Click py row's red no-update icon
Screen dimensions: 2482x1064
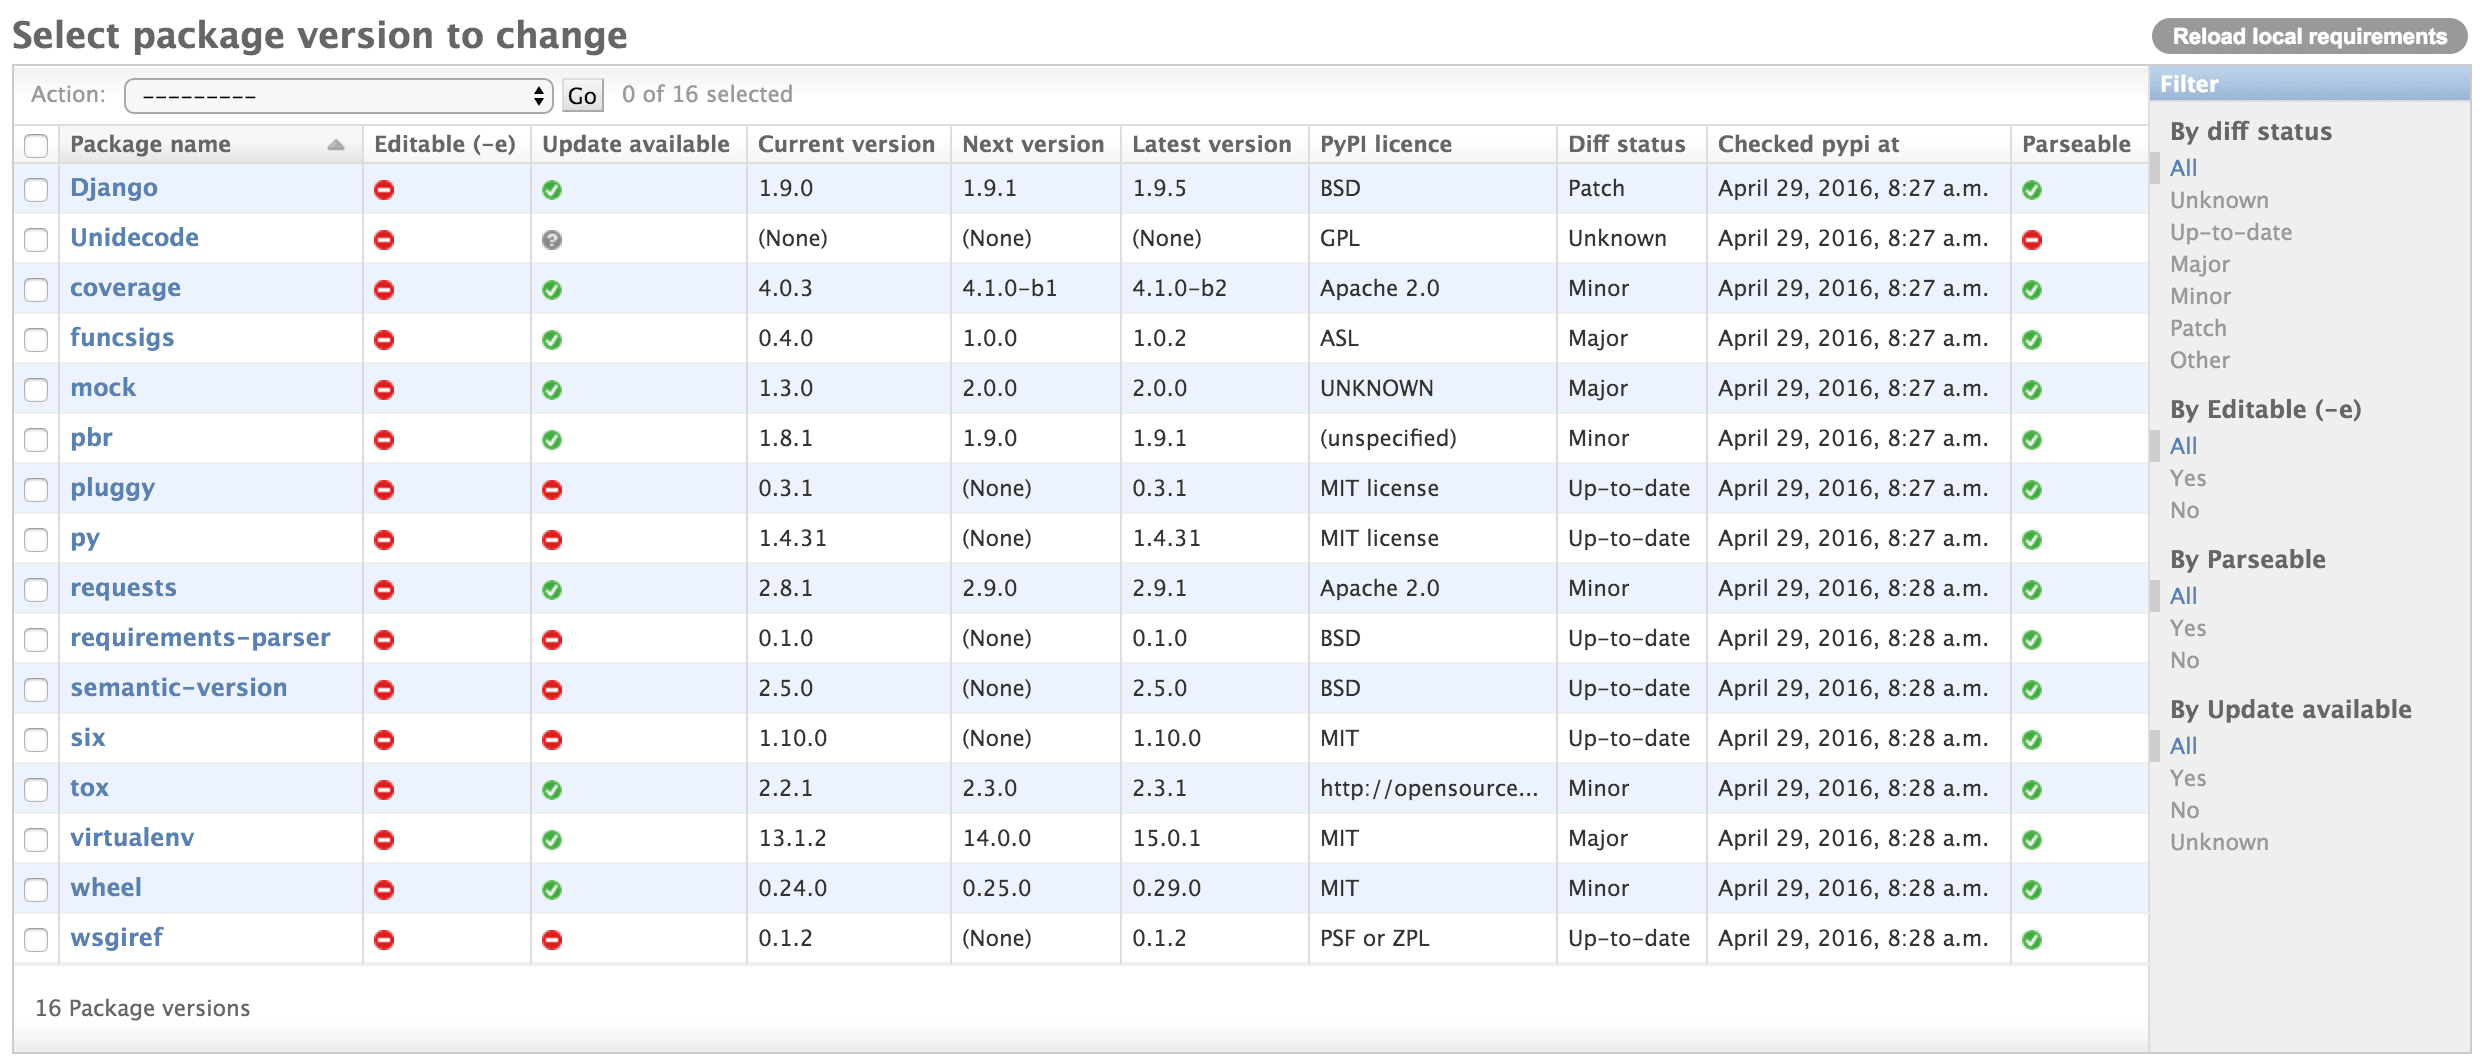click(x=552, y=540)
